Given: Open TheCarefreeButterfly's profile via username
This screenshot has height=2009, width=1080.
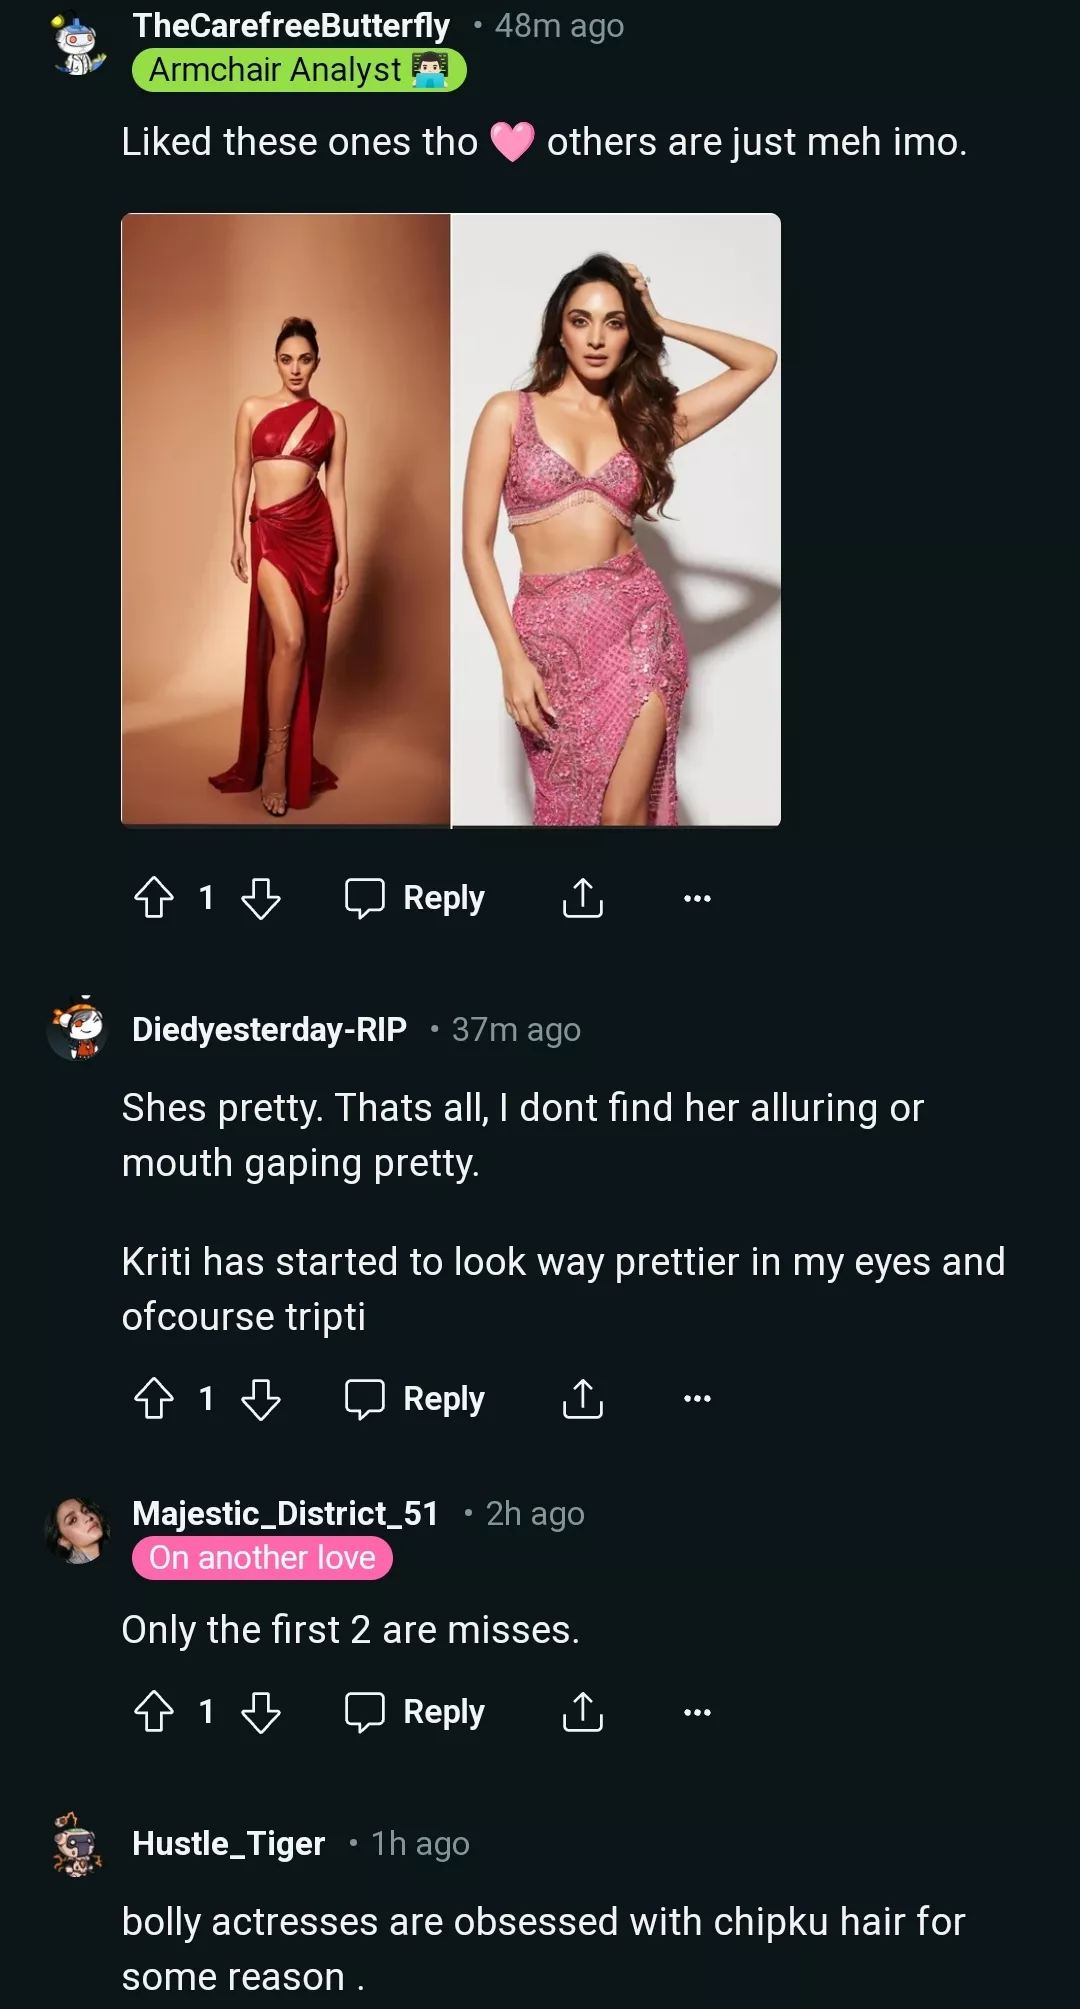Looking at the screenshot, I should pos(291,26).
